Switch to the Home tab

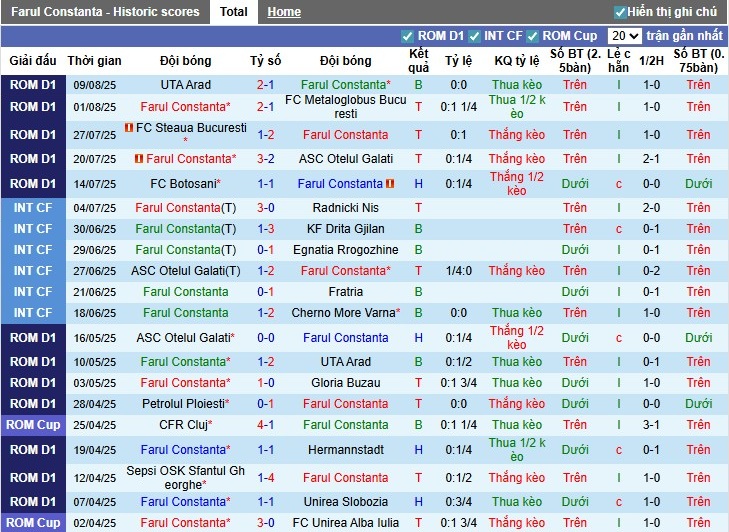coord(284,12)
